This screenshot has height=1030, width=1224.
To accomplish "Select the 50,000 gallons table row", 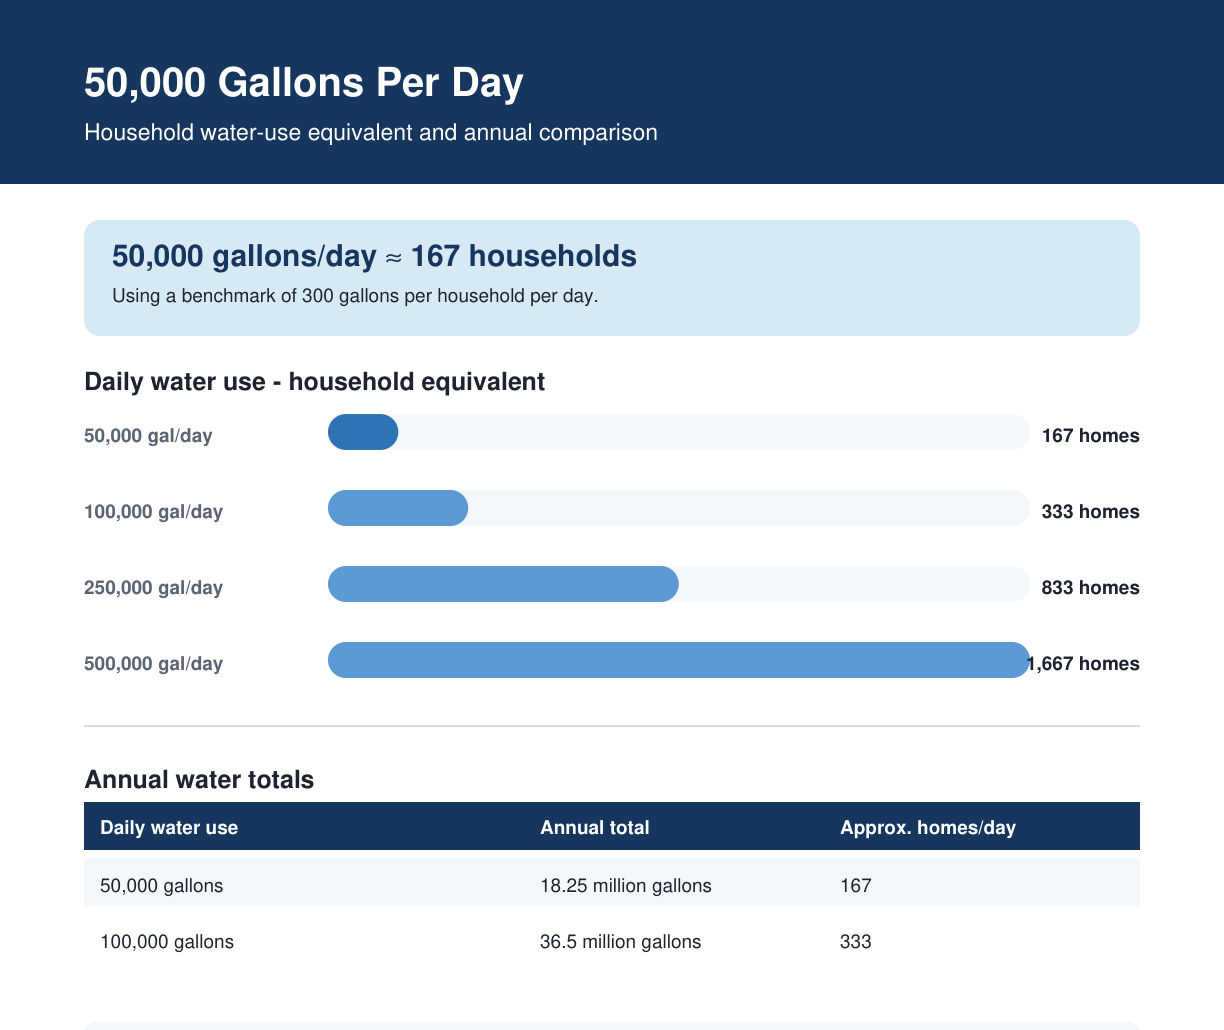I will pos(612,885).
